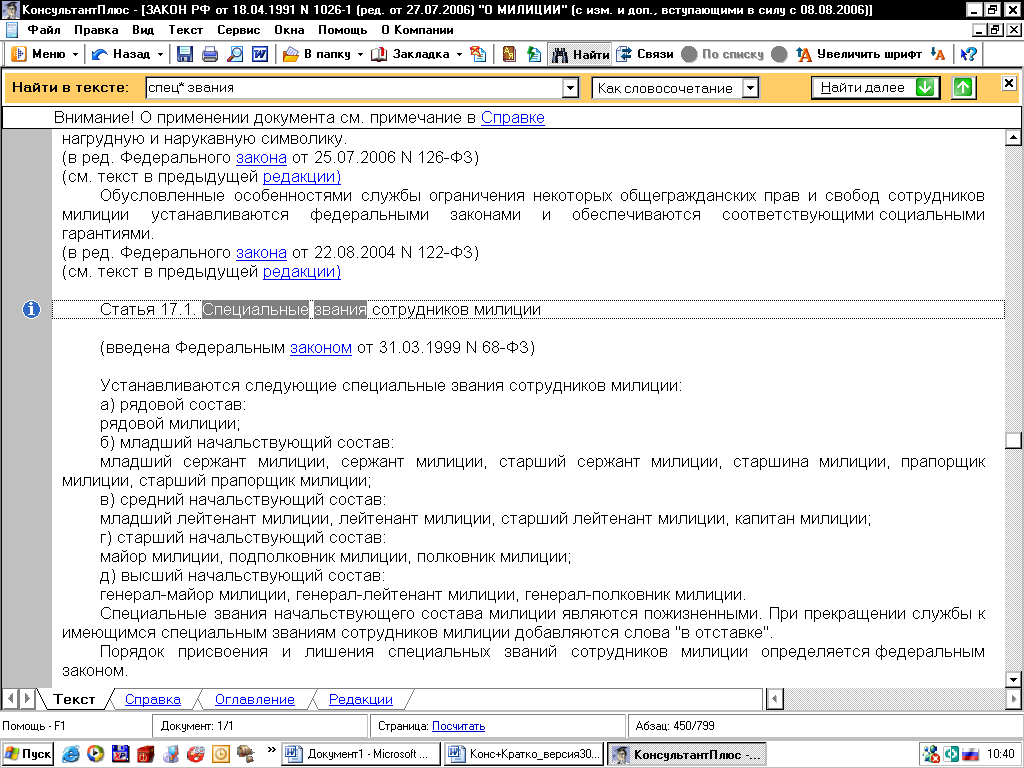This screenshot has height=768, width=1024.
Task: Click horizontal scrollbar right arrow
Action: 1014,699
